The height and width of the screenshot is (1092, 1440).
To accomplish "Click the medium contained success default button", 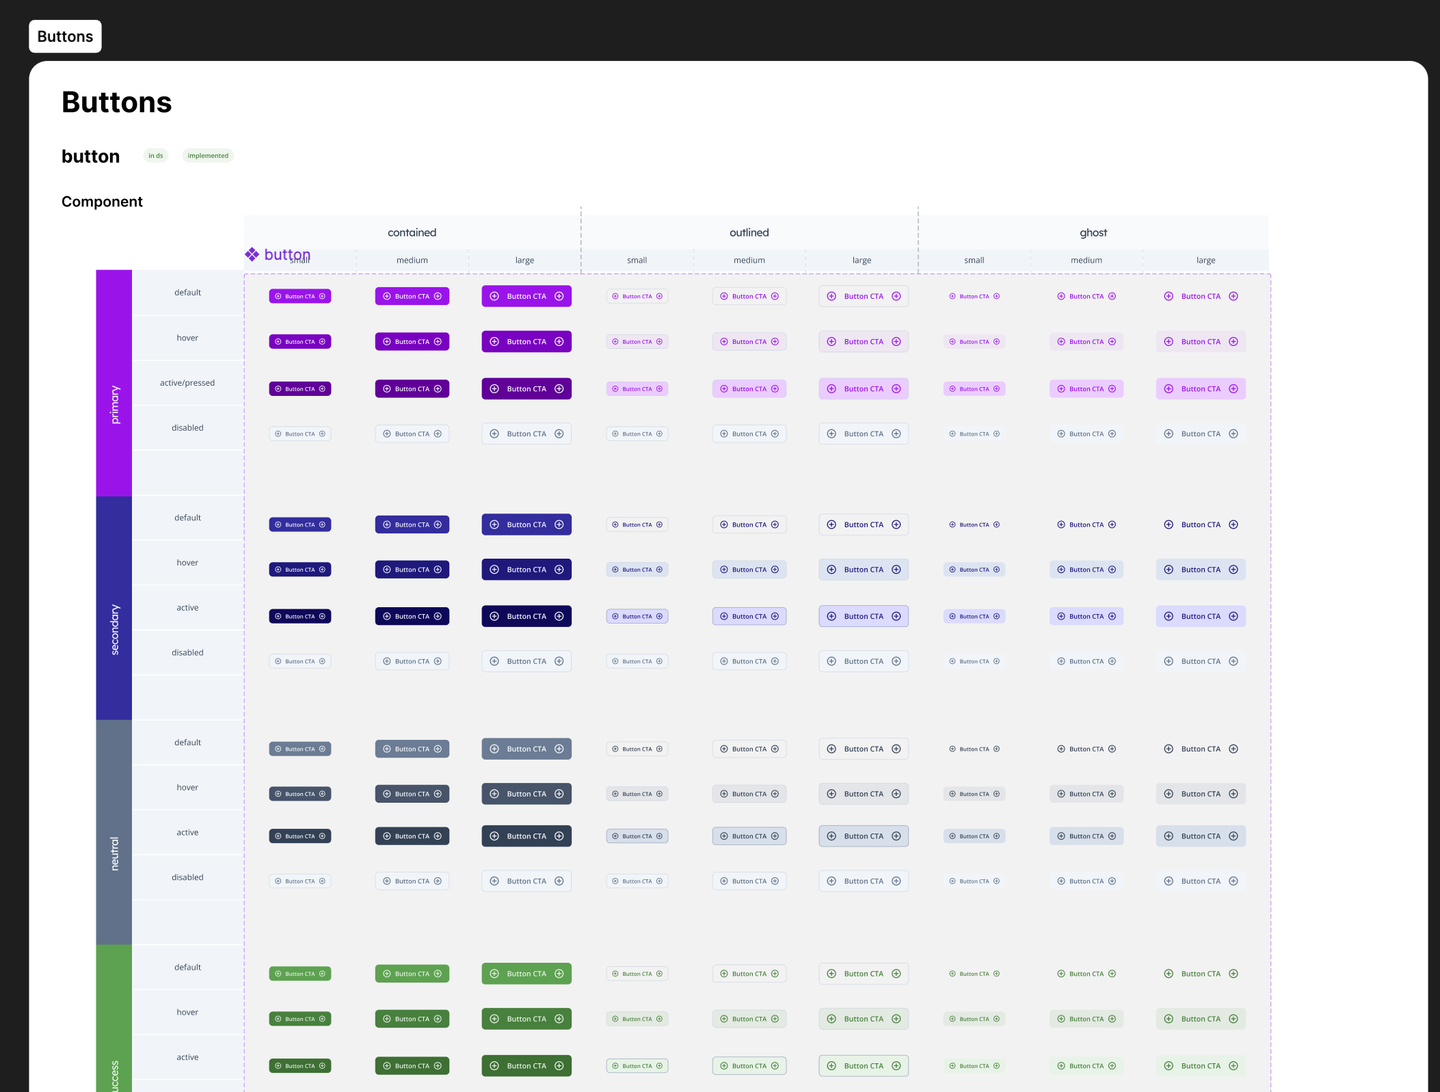I will point(412,974).
